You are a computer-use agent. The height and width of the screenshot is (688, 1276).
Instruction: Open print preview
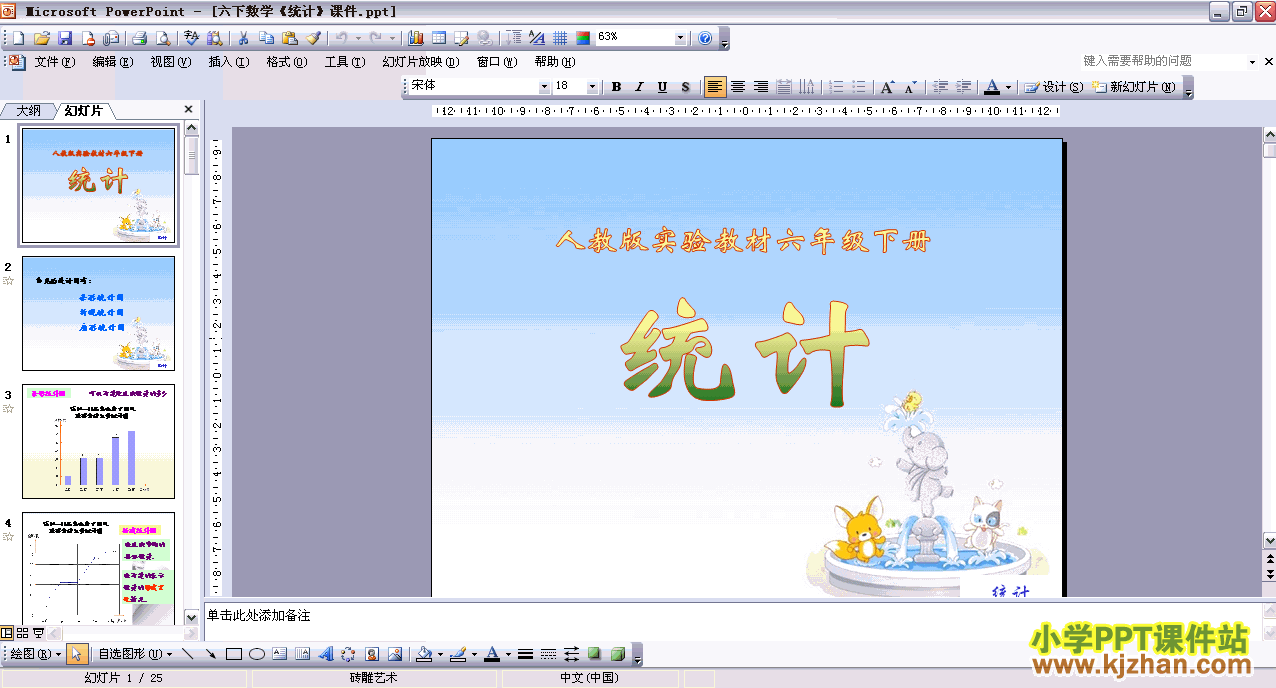coord(162,38)
